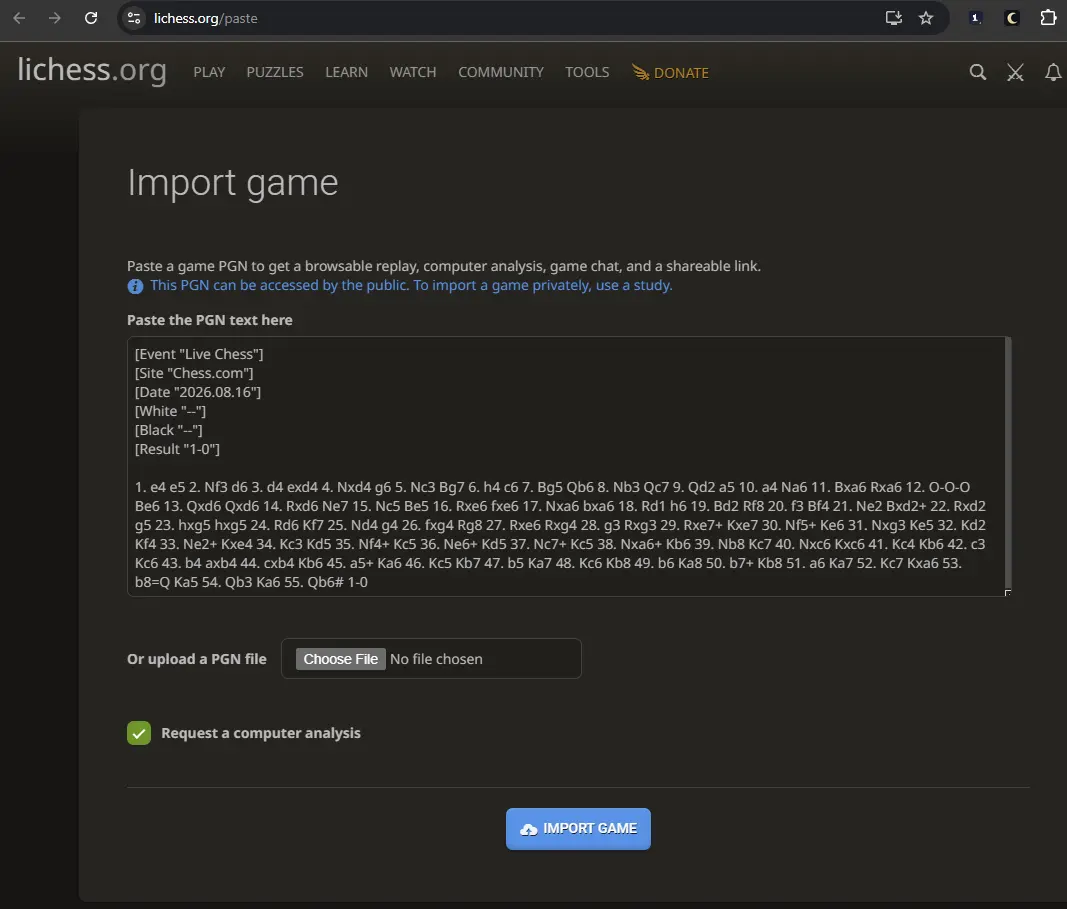Click the 'Request a computer analysis' label
Image resolution: width=1067 pixels, height=909 pixels.
(261, 733)
